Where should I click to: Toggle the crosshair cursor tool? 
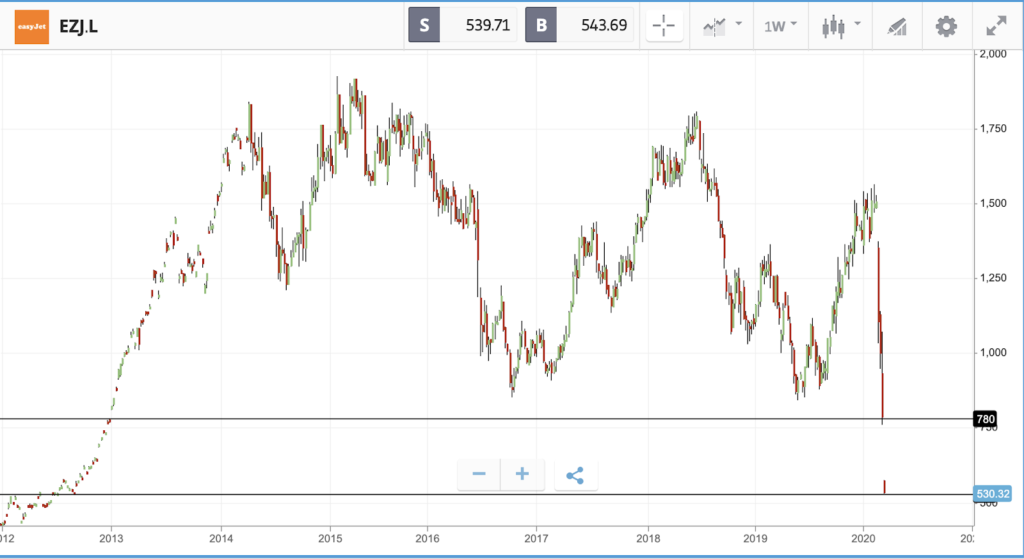tap(665, 26)
